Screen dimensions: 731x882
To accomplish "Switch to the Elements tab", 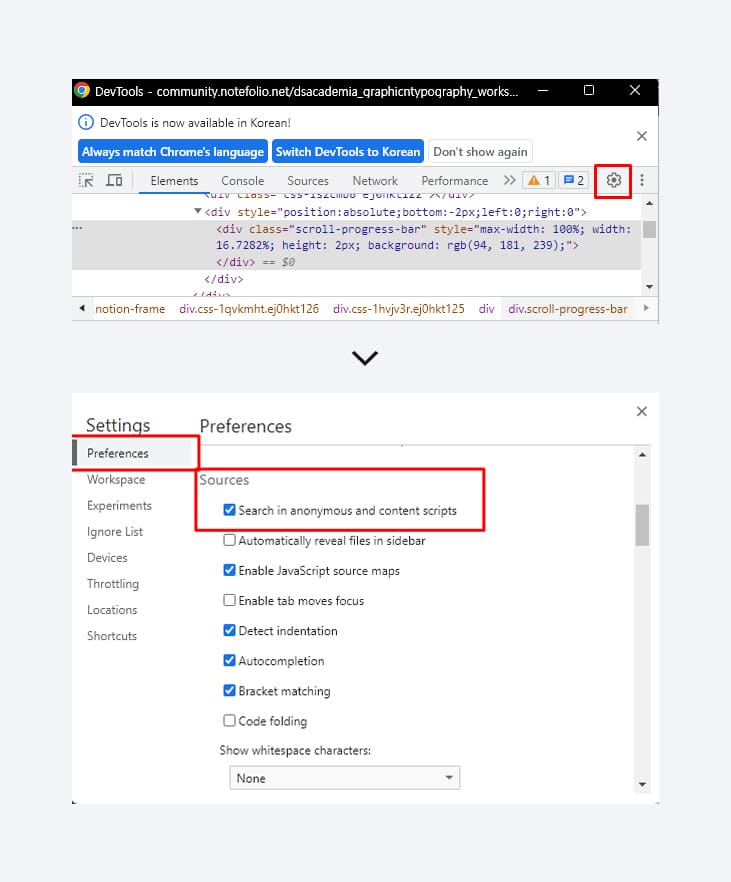I will pos(174,181).
